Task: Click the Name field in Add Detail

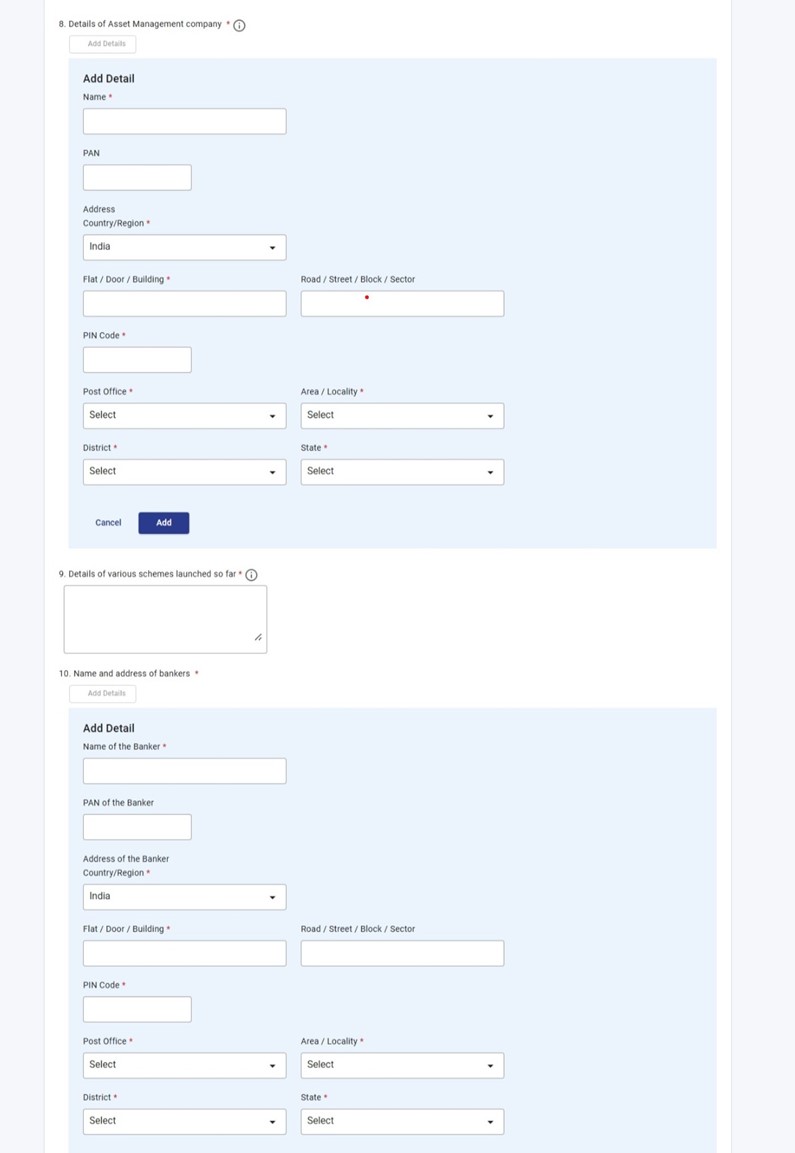Action: [184, 120]
